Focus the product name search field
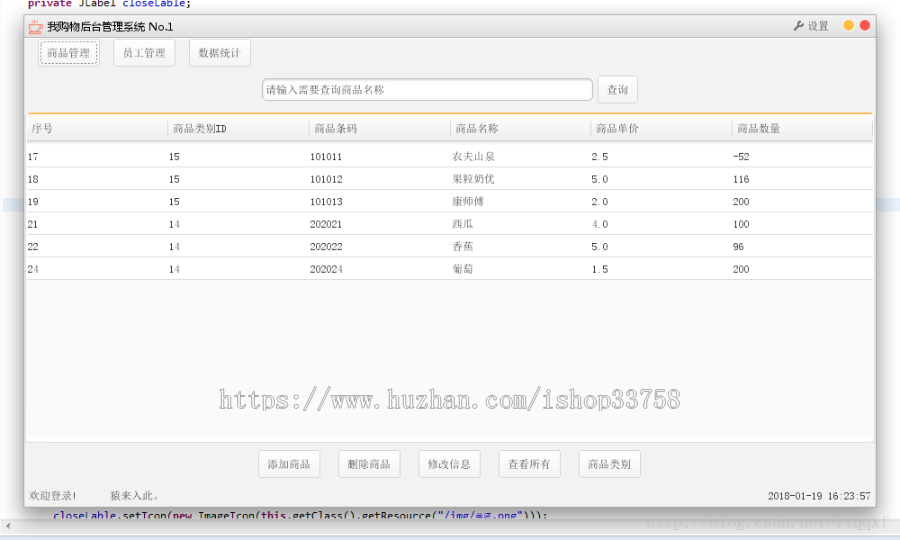Screen dimensions: 900x540 (x=427, y=90)
